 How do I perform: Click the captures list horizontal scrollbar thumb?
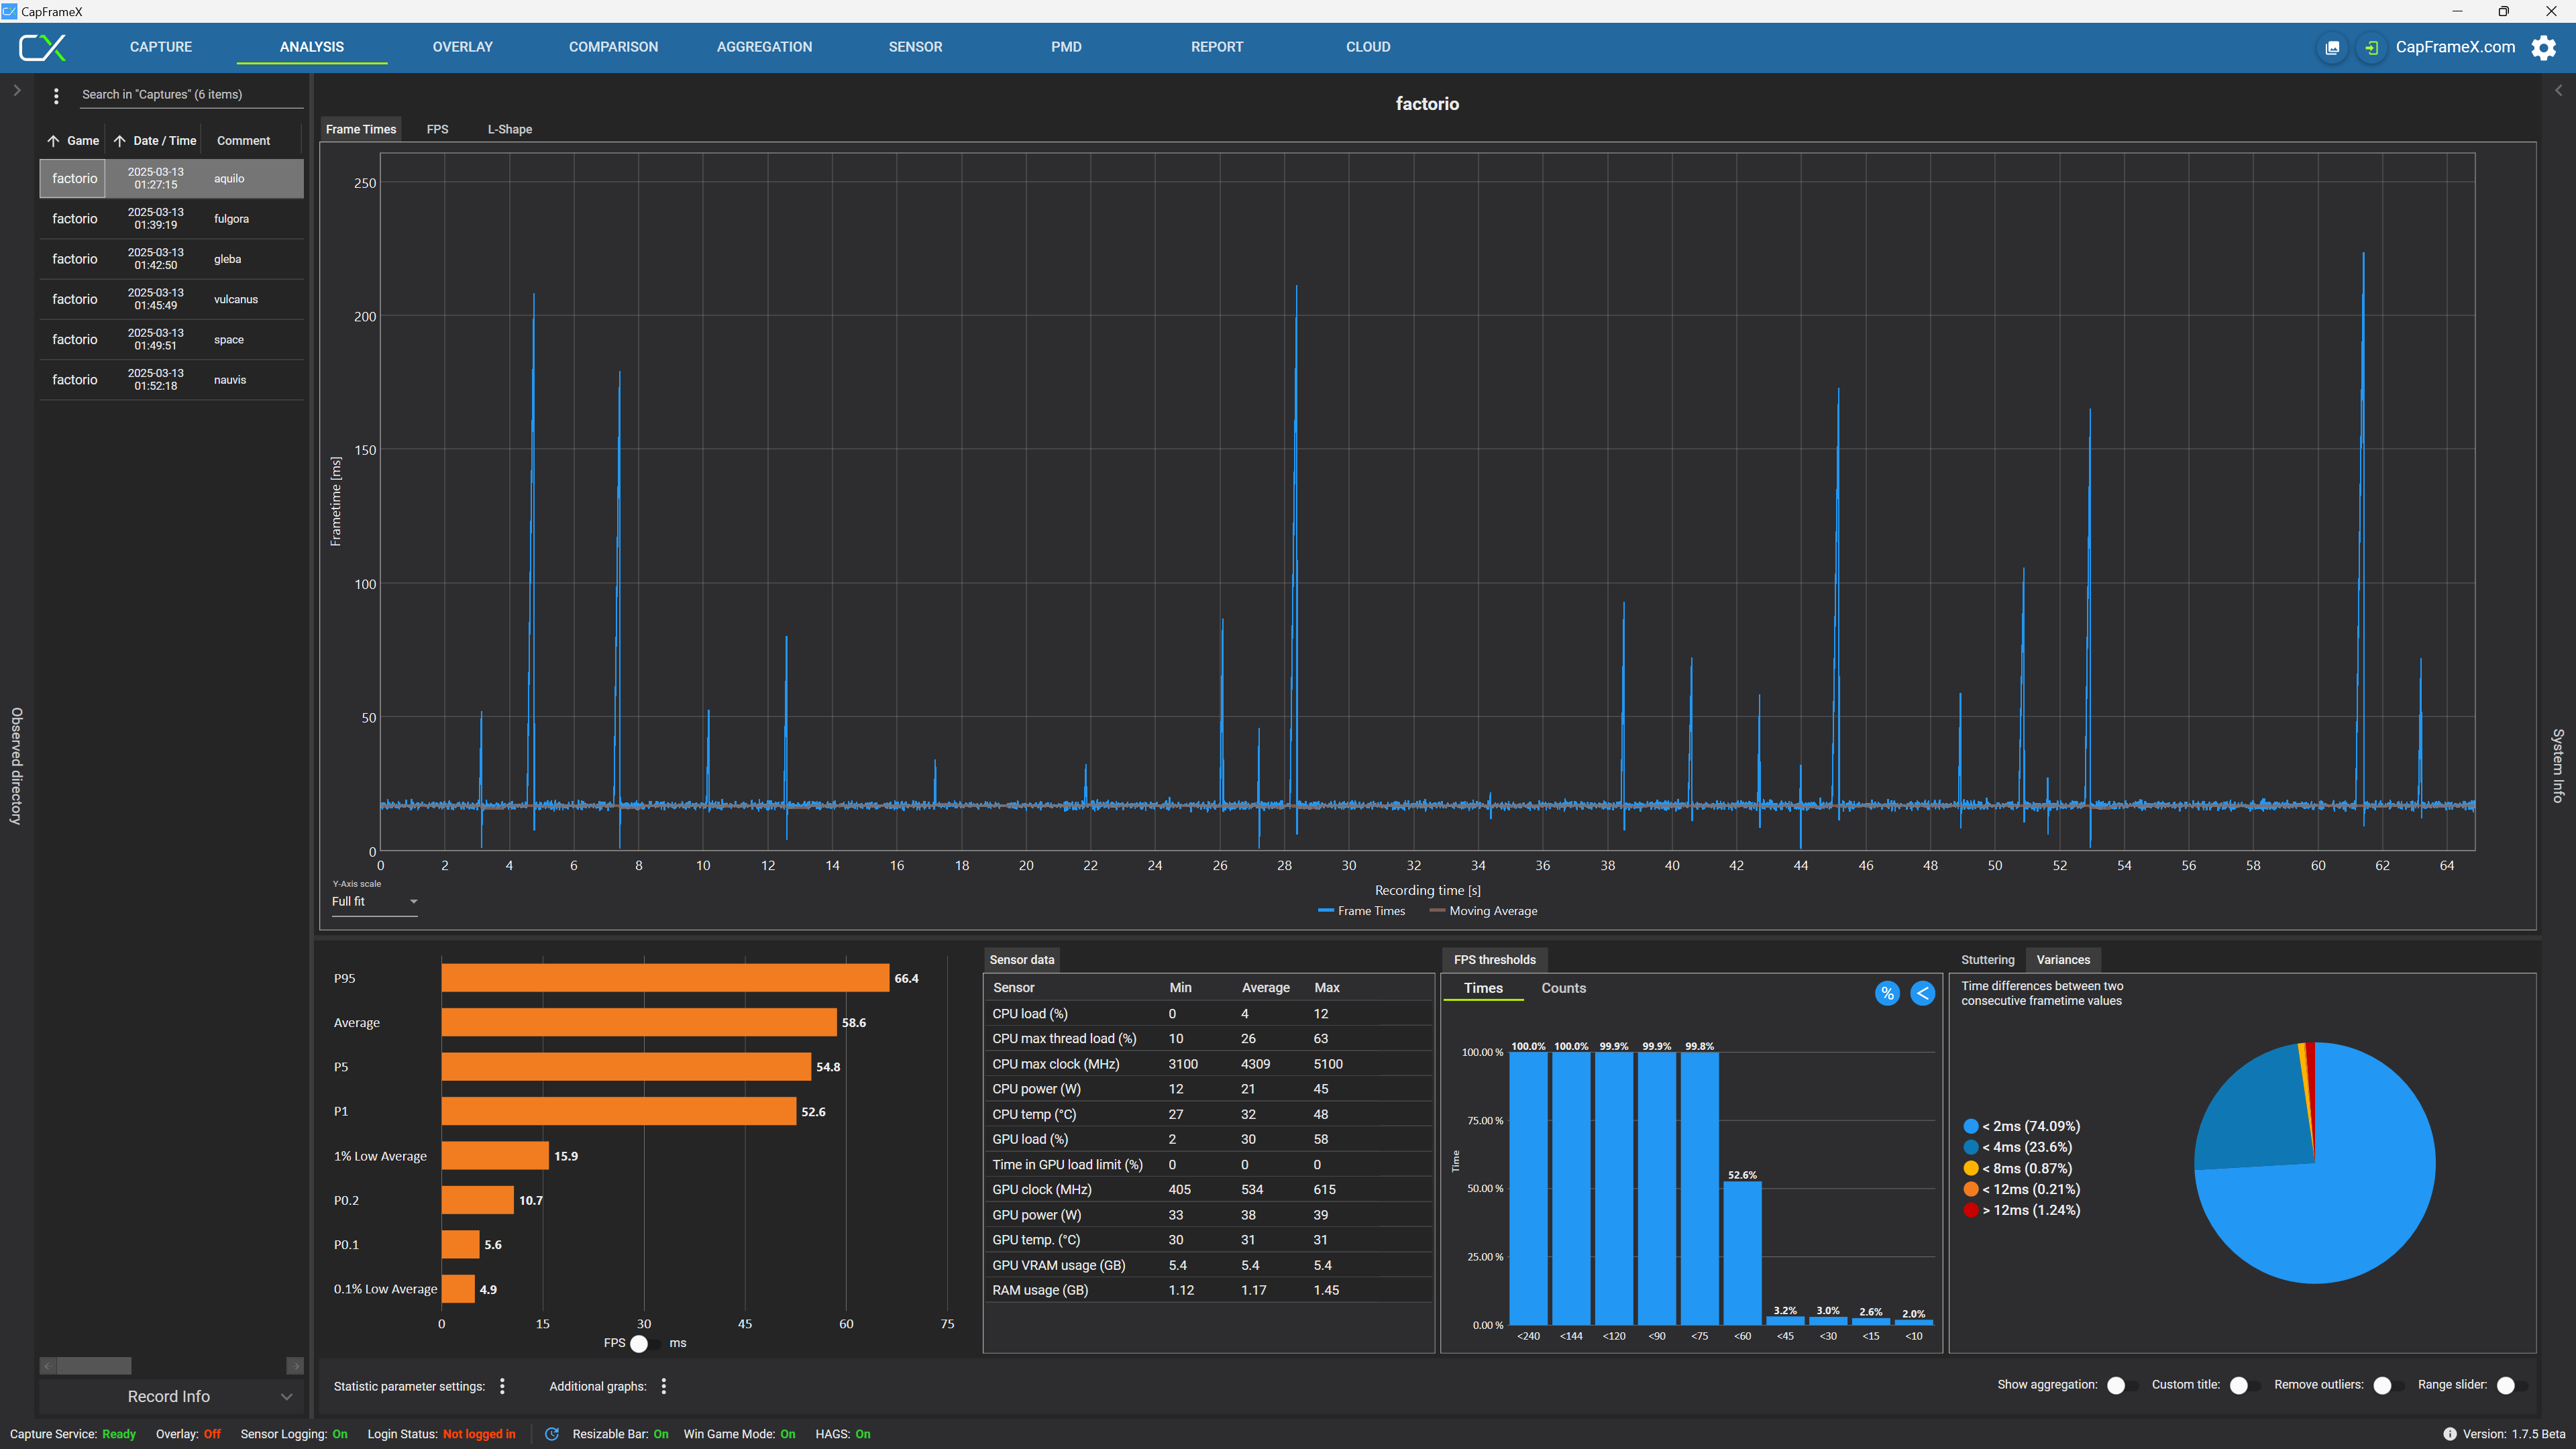point(94,1365)
